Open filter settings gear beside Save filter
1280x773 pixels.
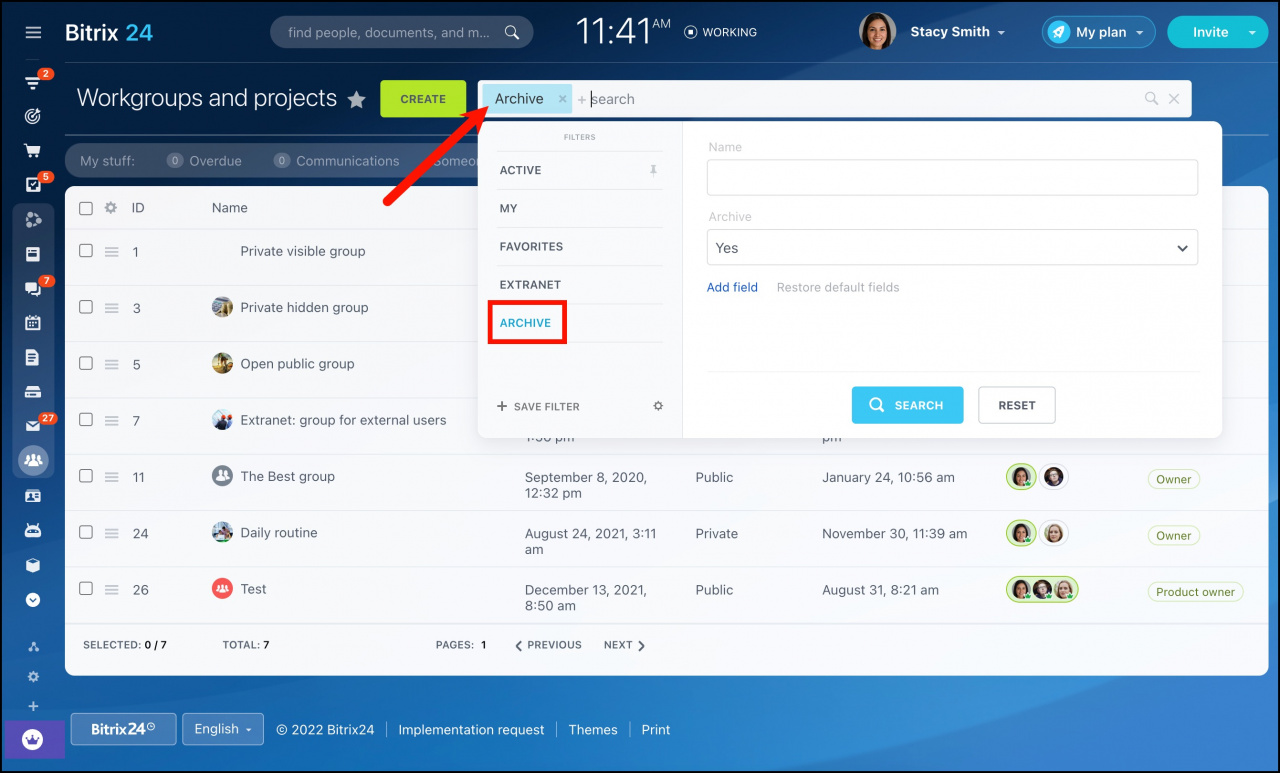[658, 406]
